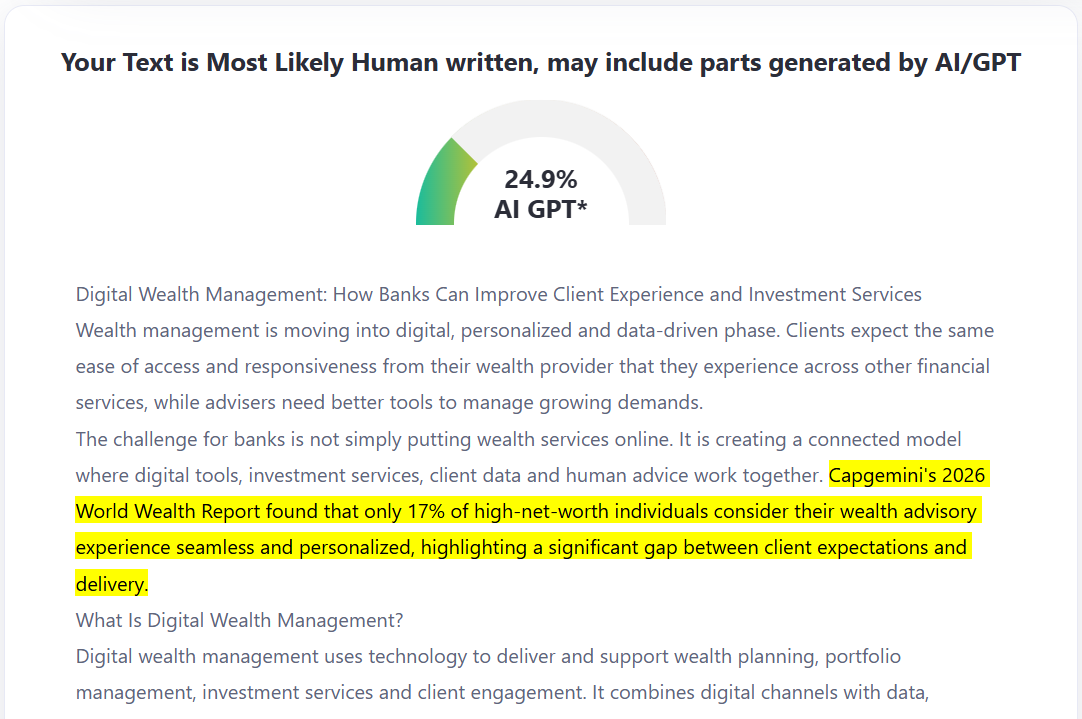The width and height of the screenshot is (1082, 719).
Task: Click the 'What Is Digital Wealth Management?' subheading
Action: tap(239, 620)
